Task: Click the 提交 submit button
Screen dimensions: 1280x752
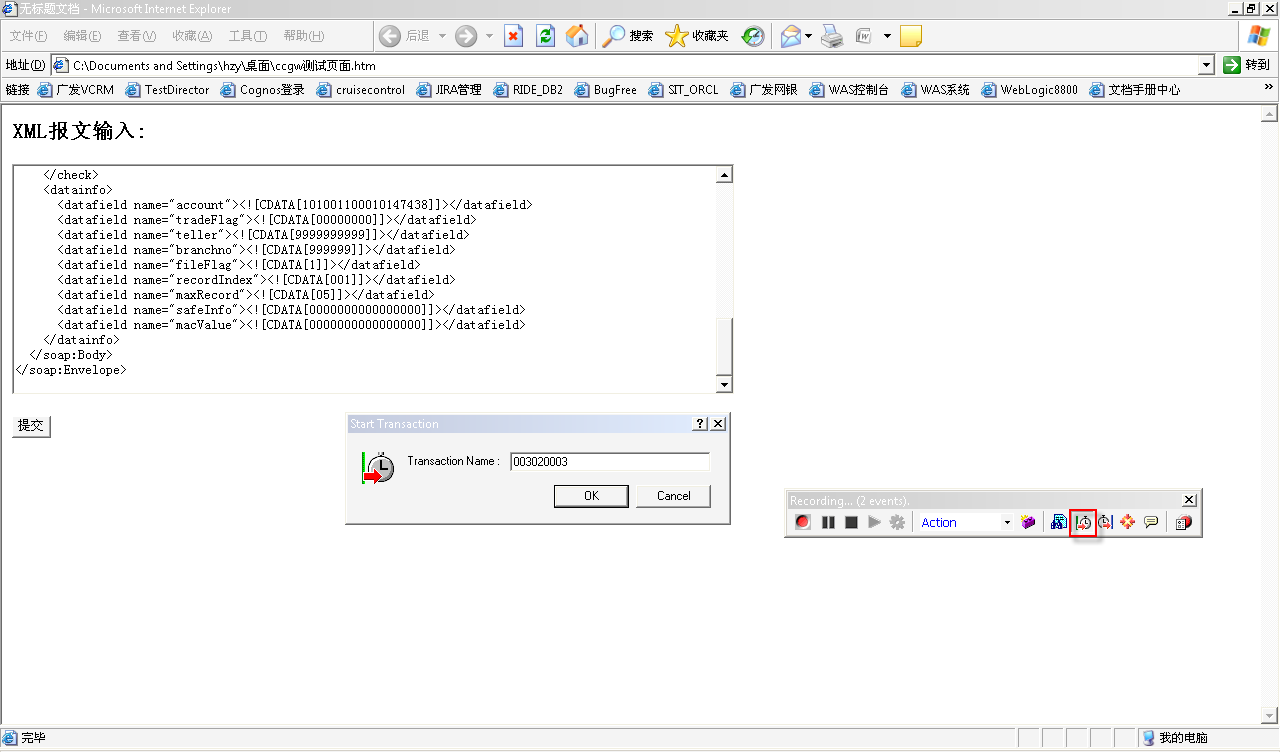Action: [31, 426]
